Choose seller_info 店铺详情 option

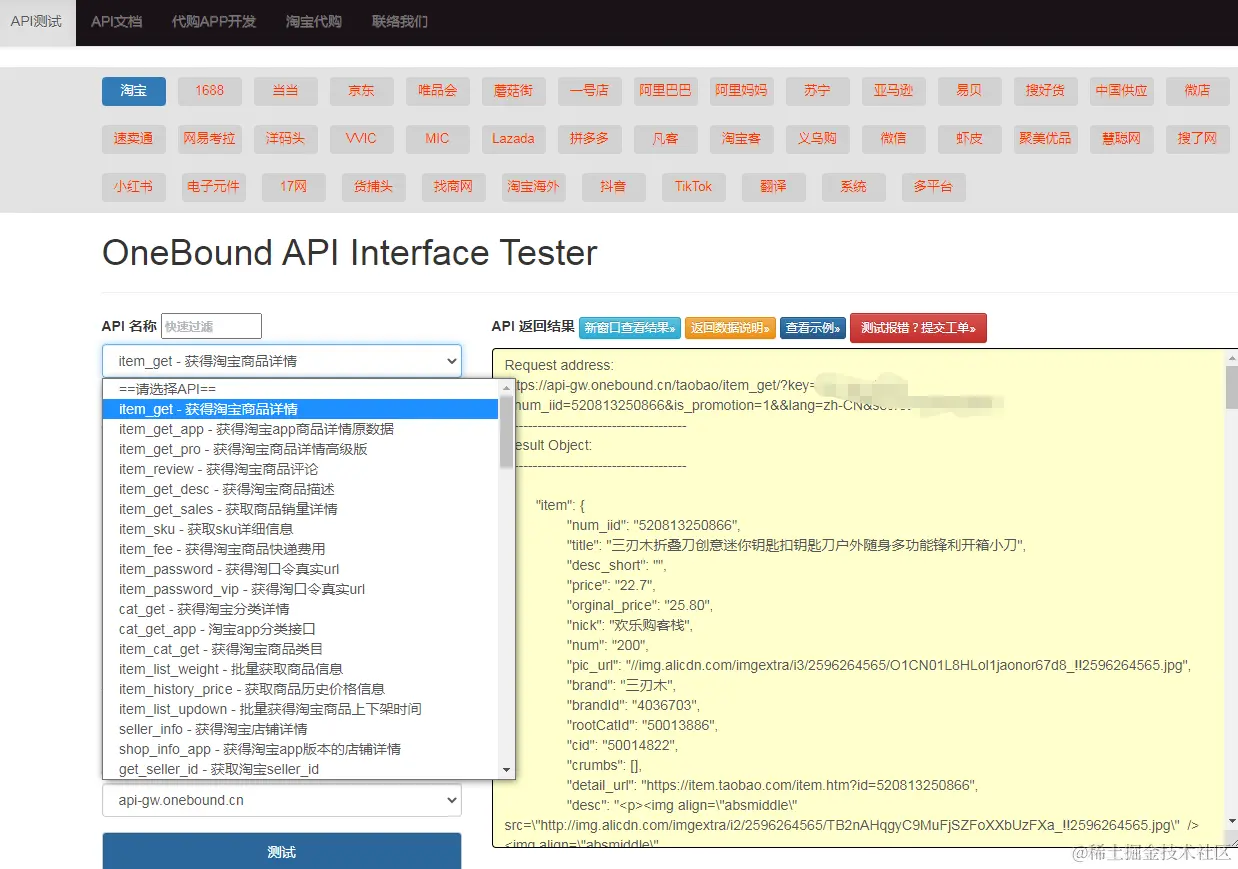[301, 729]
